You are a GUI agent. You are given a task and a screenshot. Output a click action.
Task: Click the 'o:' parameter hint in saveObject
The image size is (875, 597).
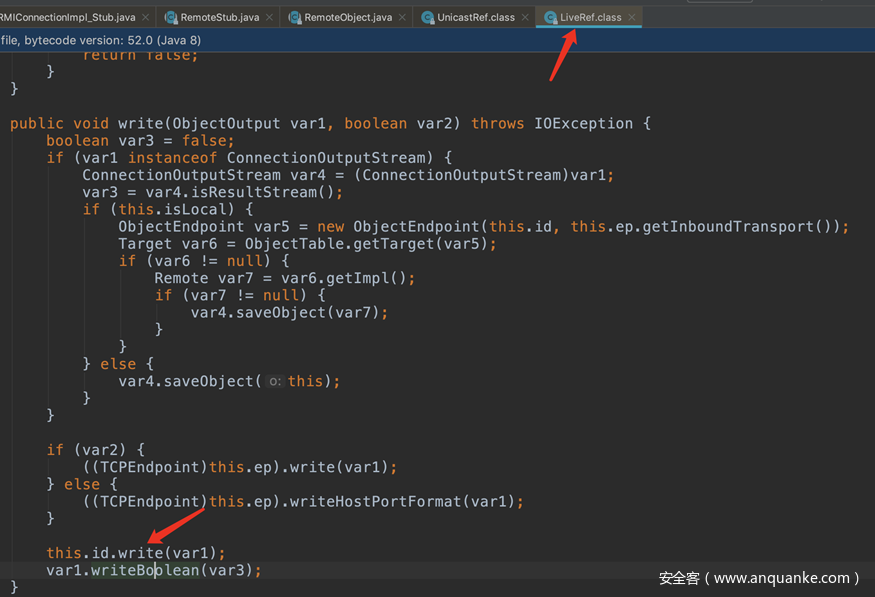pyautogui.click(x=276, y=382)
